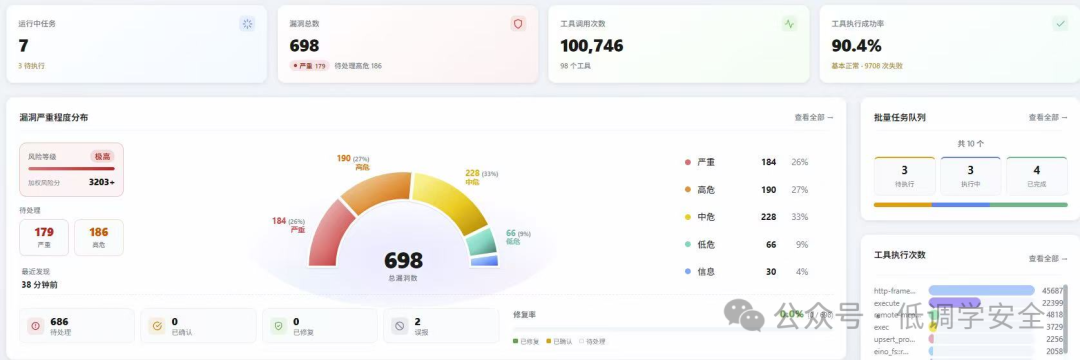
Task: Click the 待处理高危: 186 text
Action: [x=358, y=66]
